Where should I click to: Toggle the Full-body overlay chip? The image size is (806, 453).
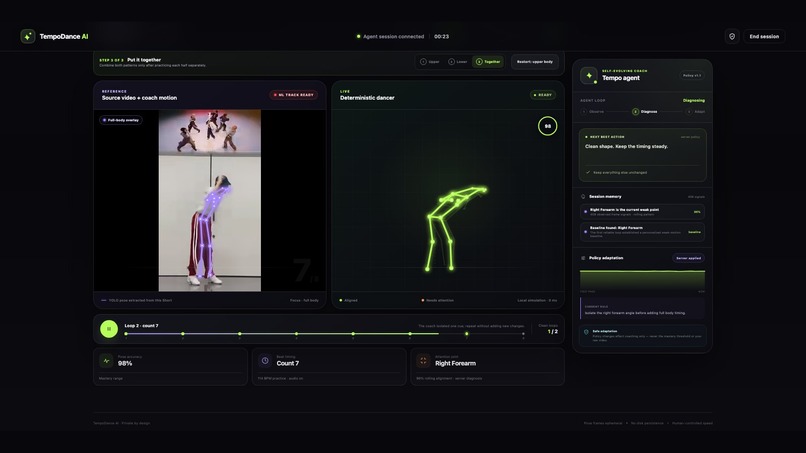click(x=121, y=120)
